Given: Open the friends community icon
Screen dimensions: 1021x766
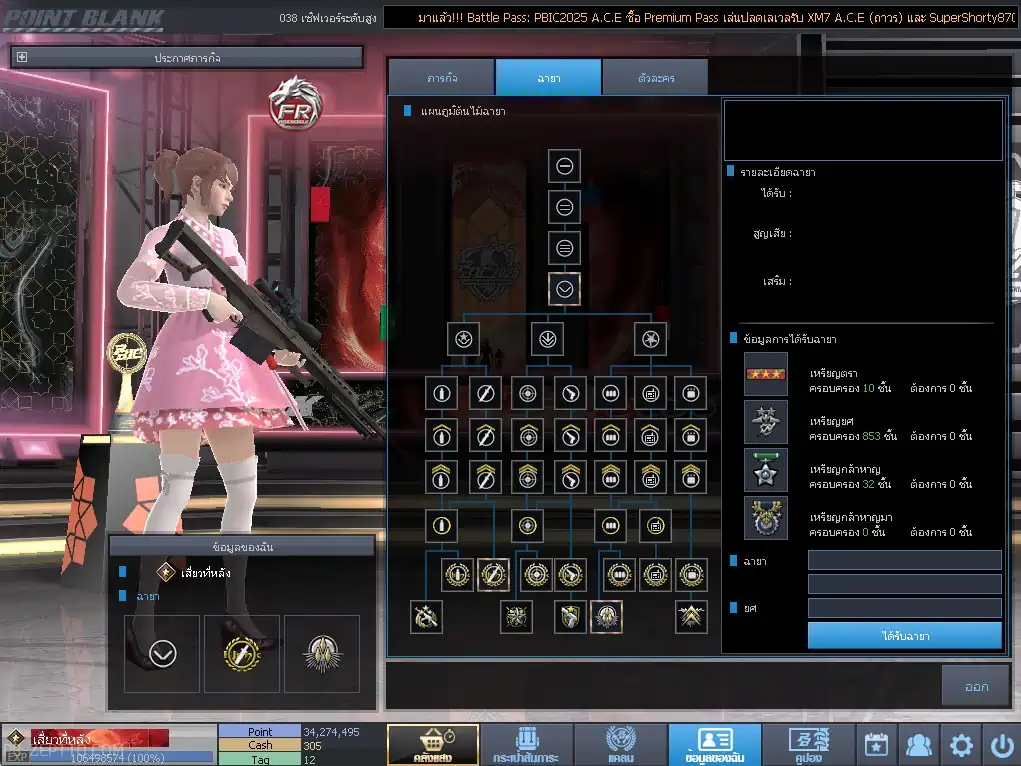Looking at the screenshot, I should pyautogui.click(x=918, y=745).
